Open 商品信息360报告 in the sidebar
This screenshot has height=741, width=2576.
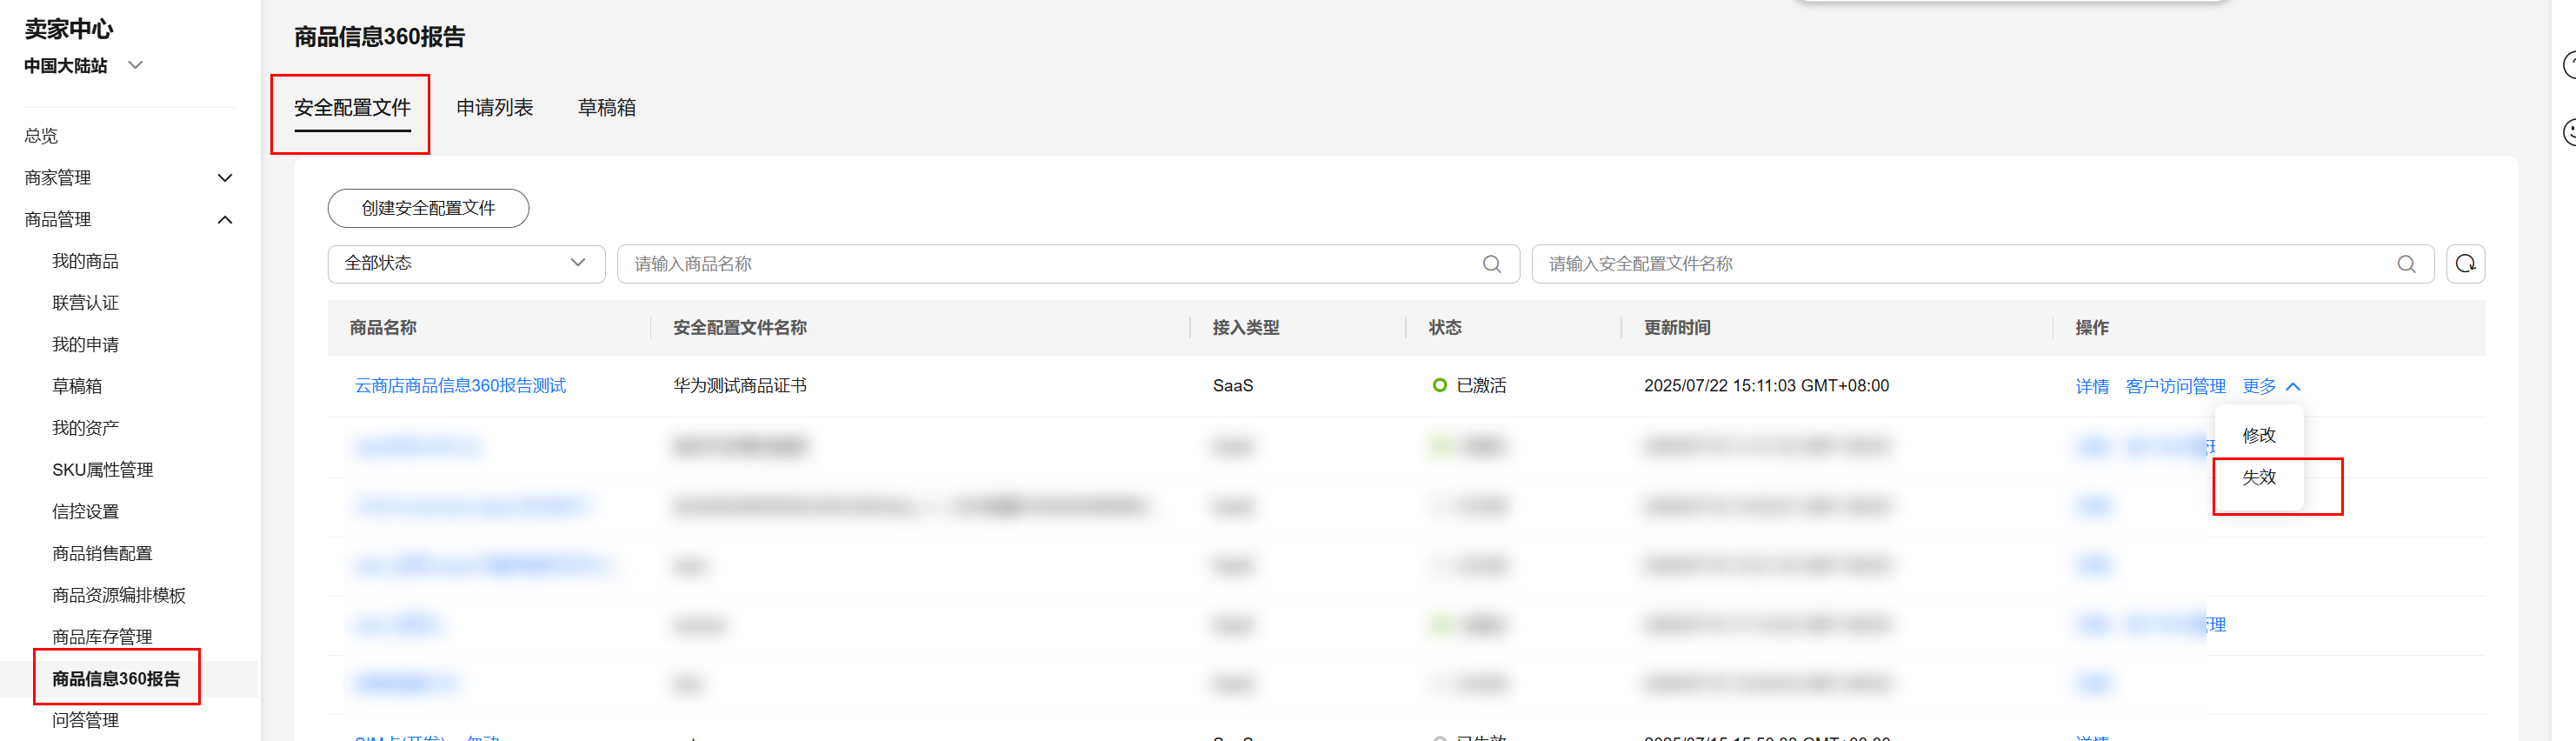pos(116,679)
